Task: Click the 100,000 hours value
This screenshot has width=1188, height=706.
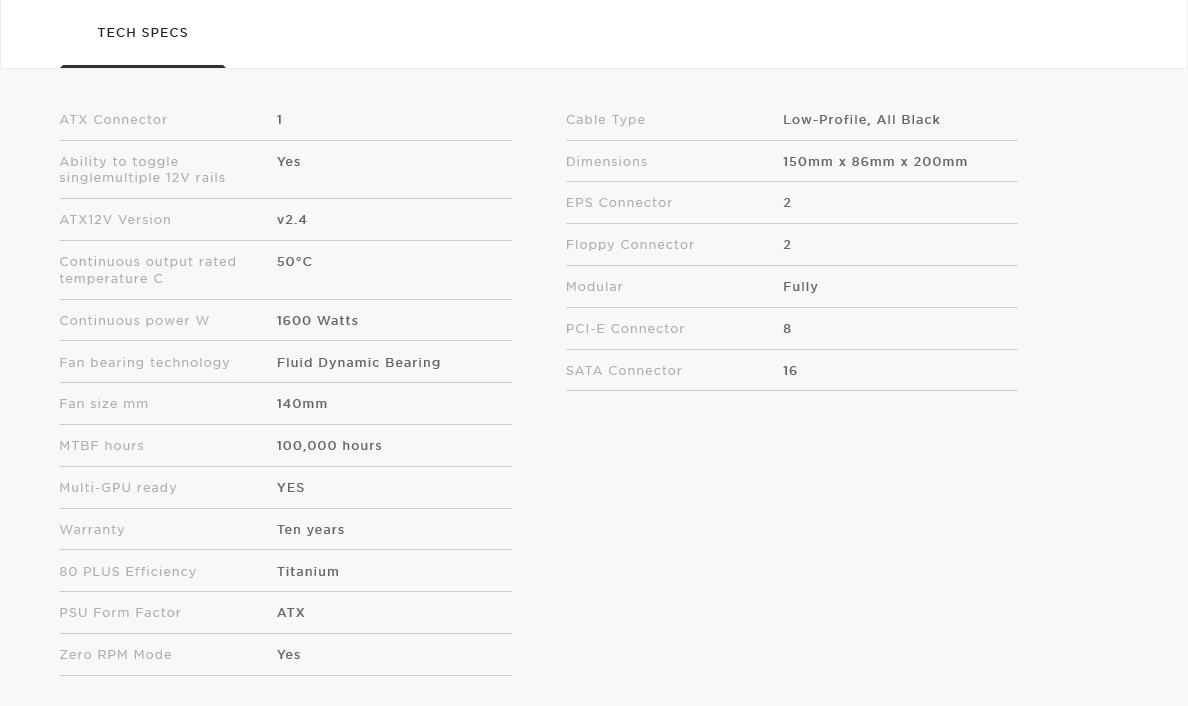Action: 329,446
